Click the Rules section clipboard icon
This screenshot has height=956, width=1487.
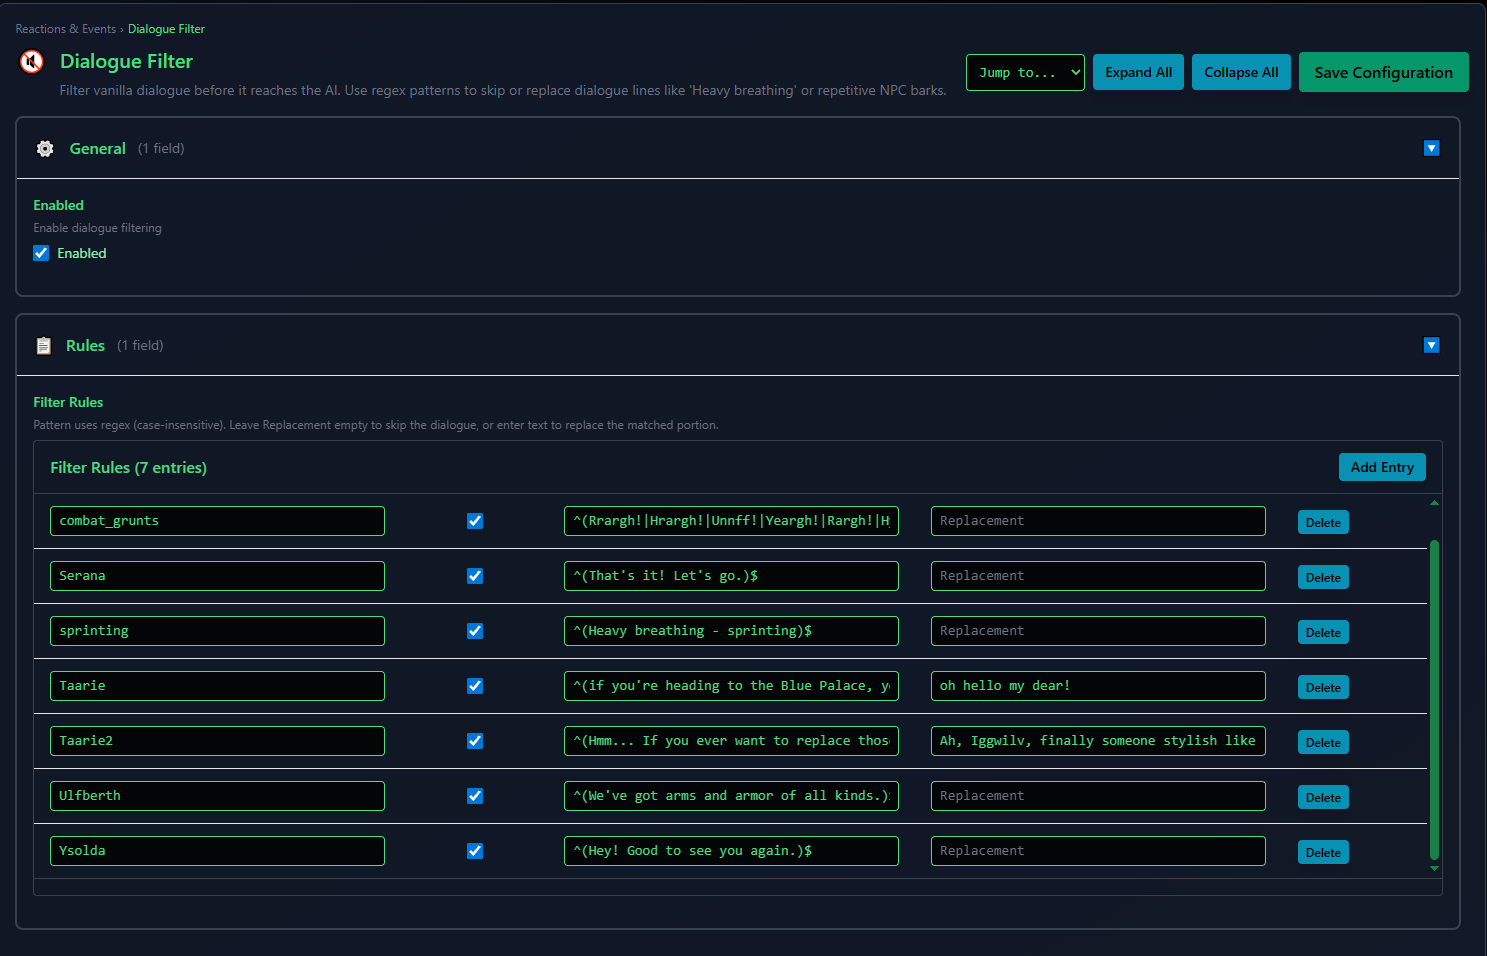43,346
